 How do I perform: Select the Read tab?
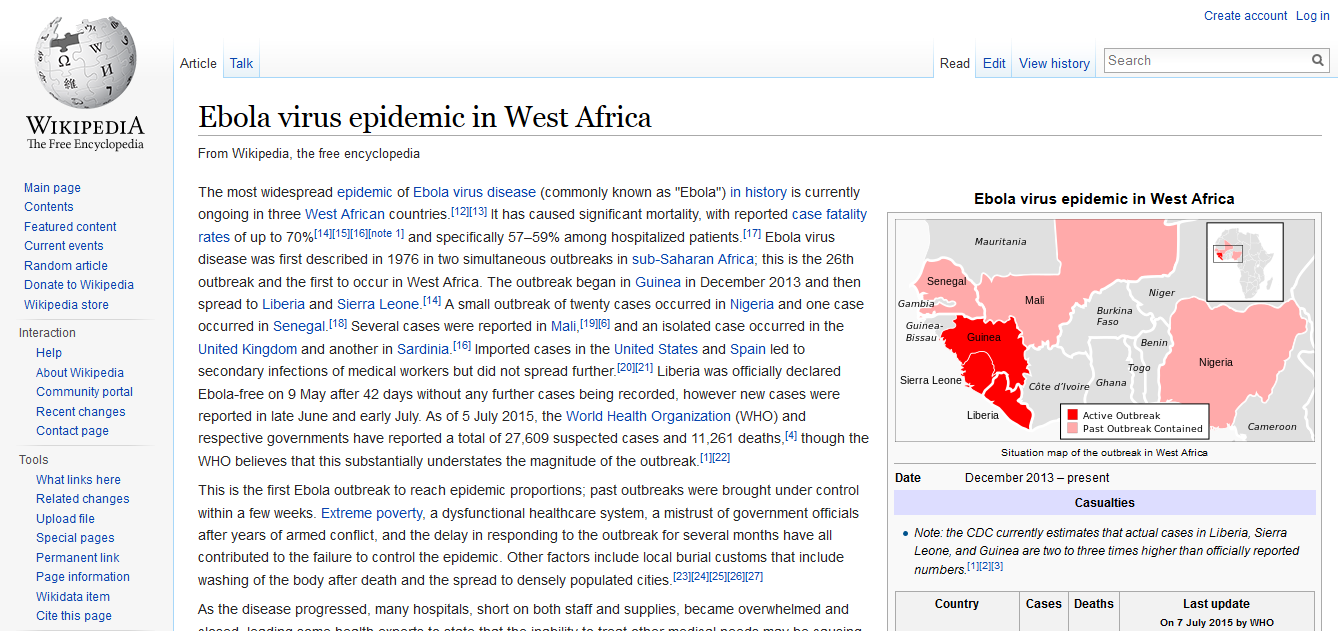tap(955, 63)
